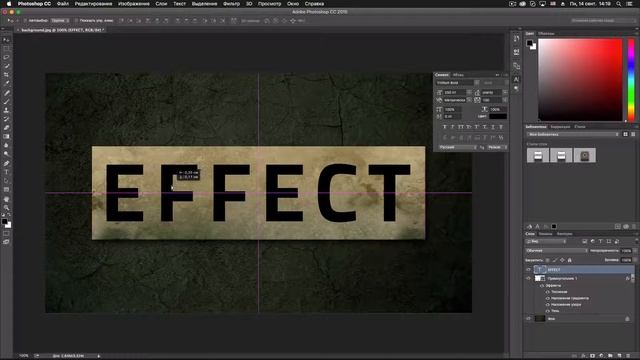This screenshot has width=640, height=360.
Task: Hide the EFFECT text layer
Action: coord(529,269)
